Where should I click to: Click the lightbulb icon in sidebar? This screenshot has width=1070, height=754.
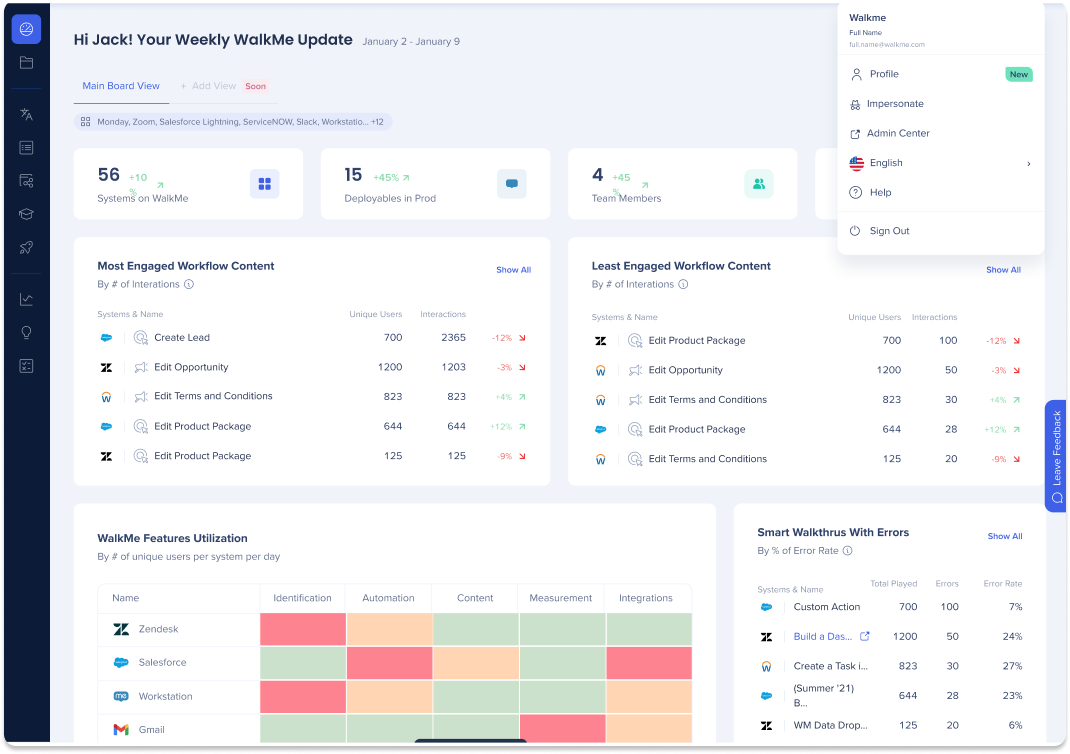click(26, 332)
